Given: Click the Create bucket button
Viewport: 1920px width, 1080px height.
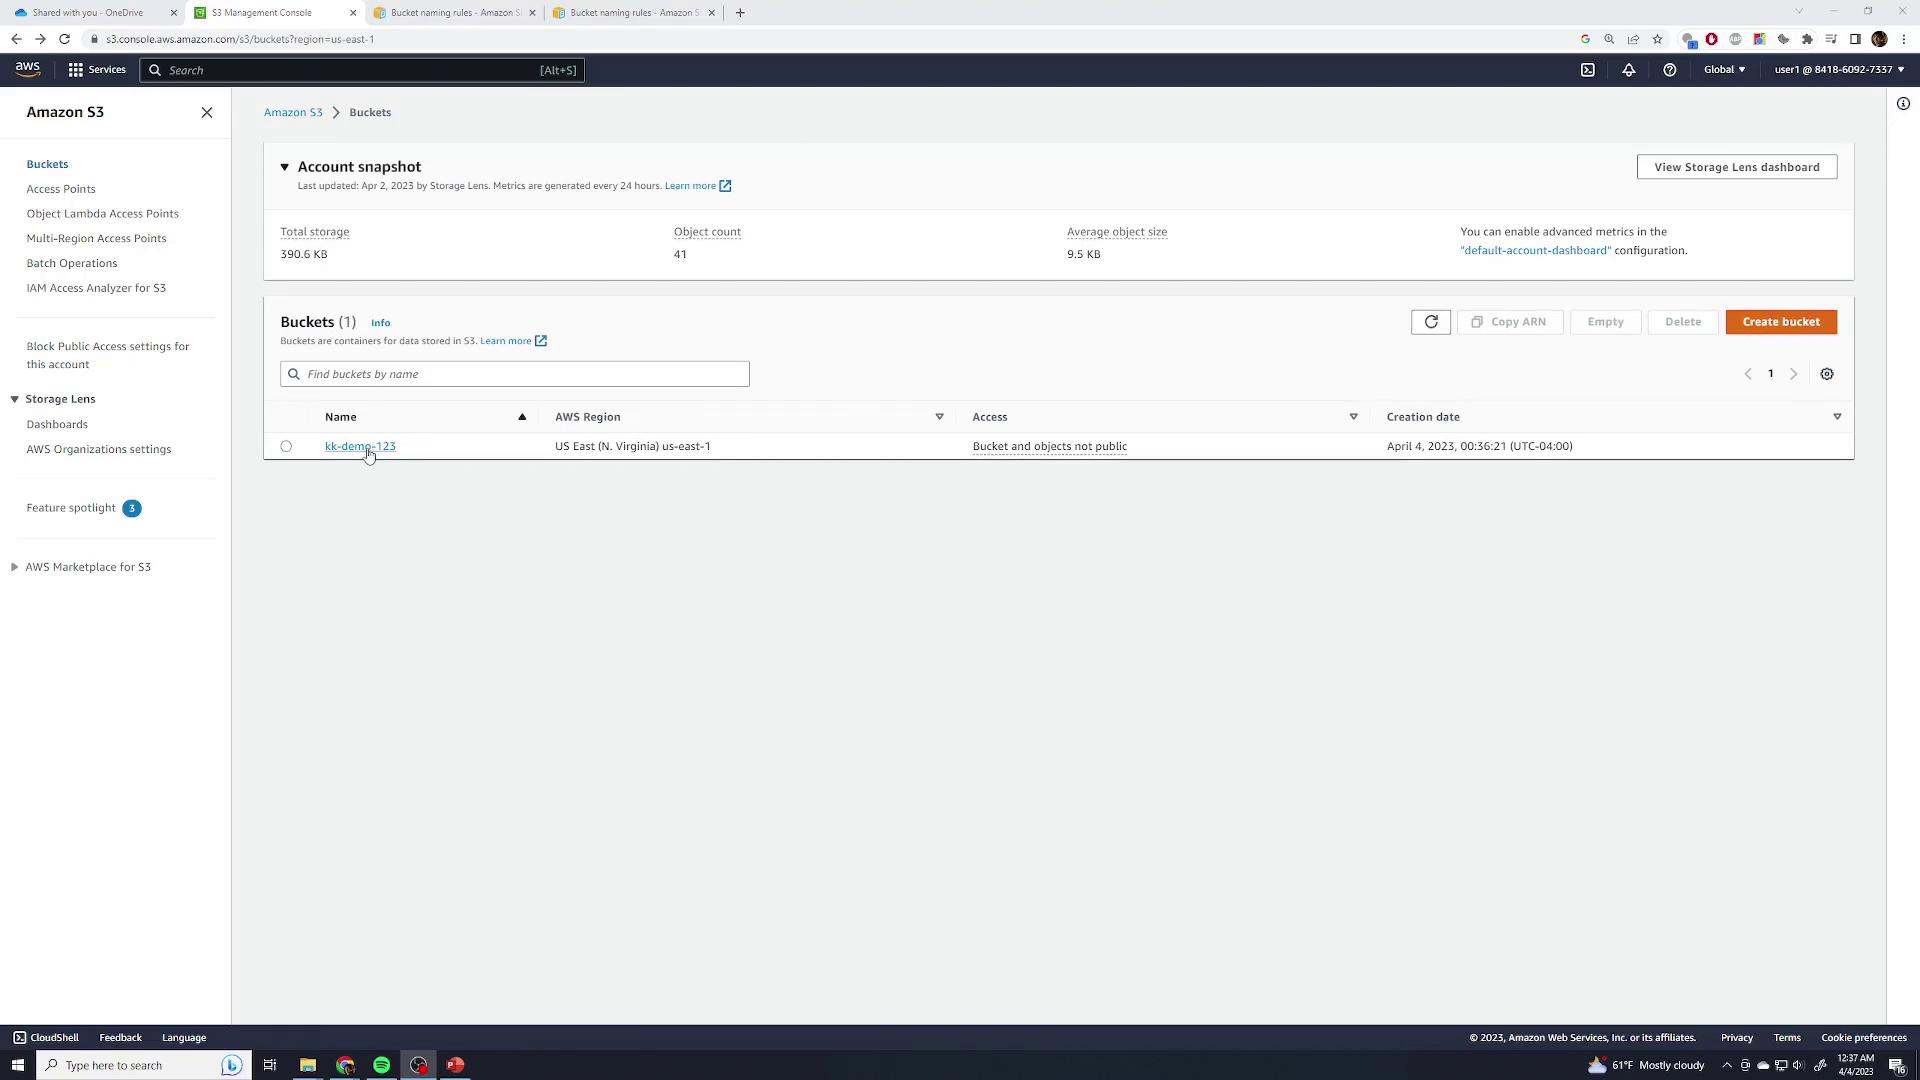Looking at the screenshot, I should [1780, 322].
